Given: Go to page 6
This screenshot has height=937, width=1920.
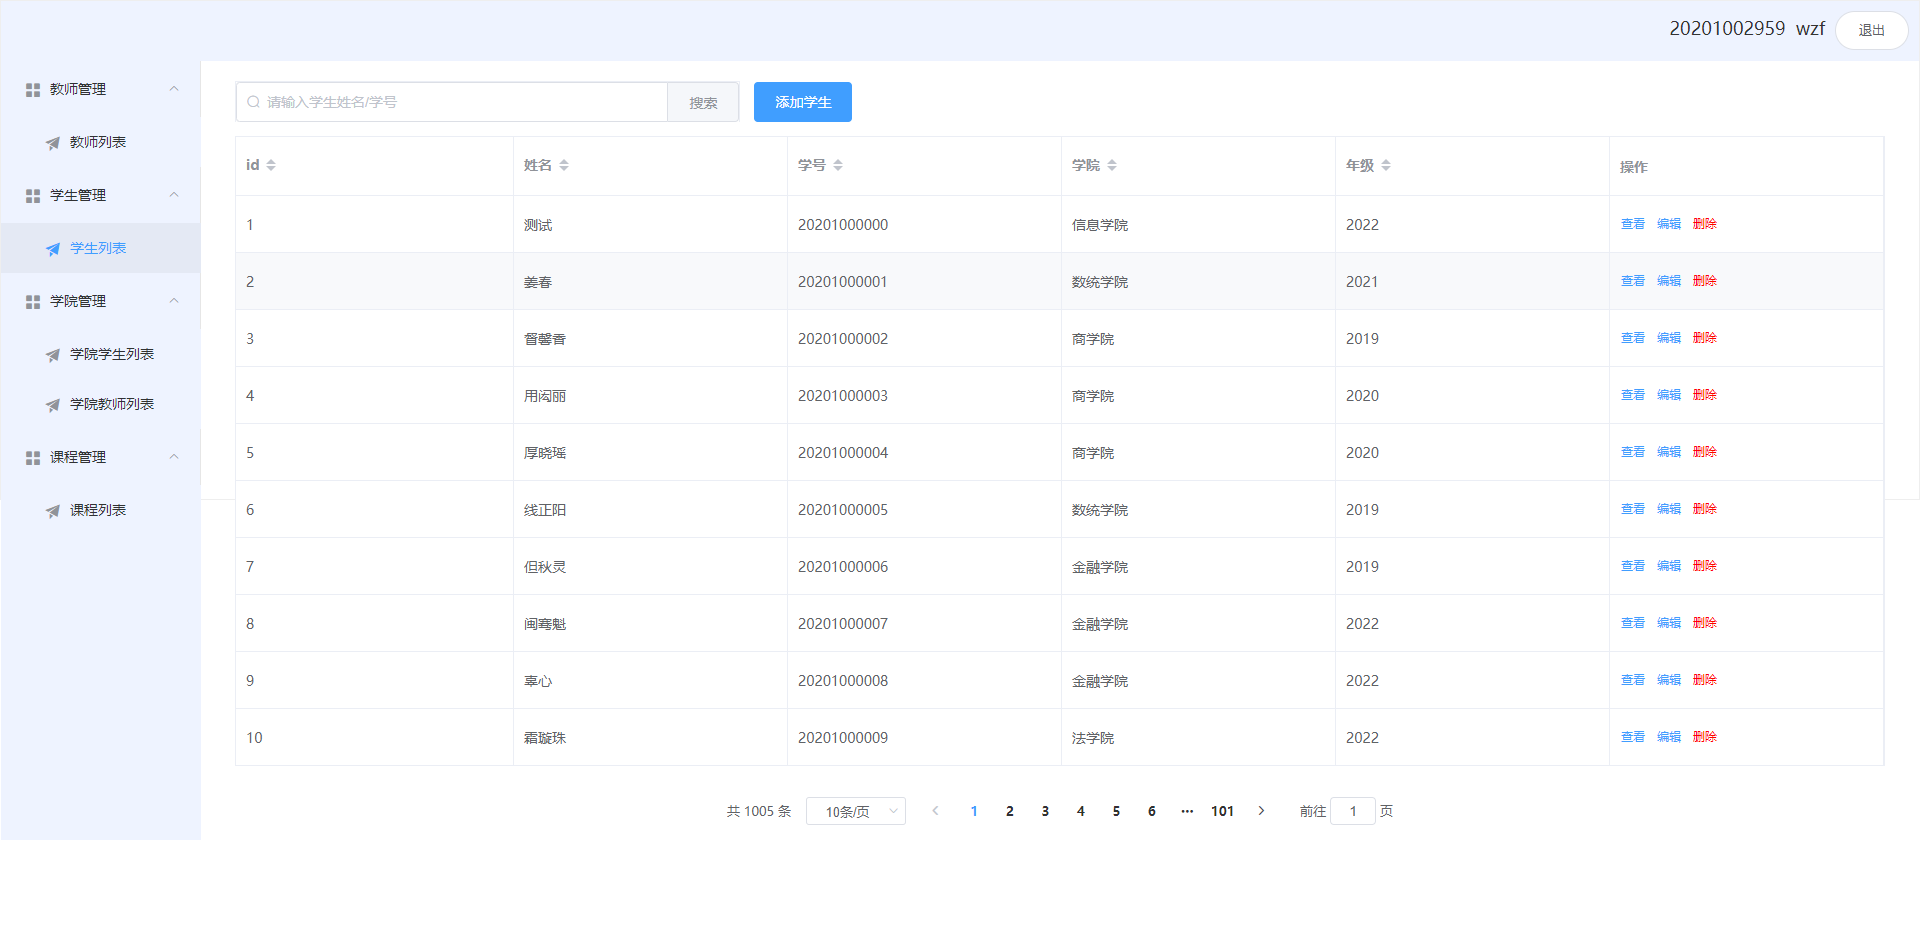Looking at the screenshot, I should 1152,811.
